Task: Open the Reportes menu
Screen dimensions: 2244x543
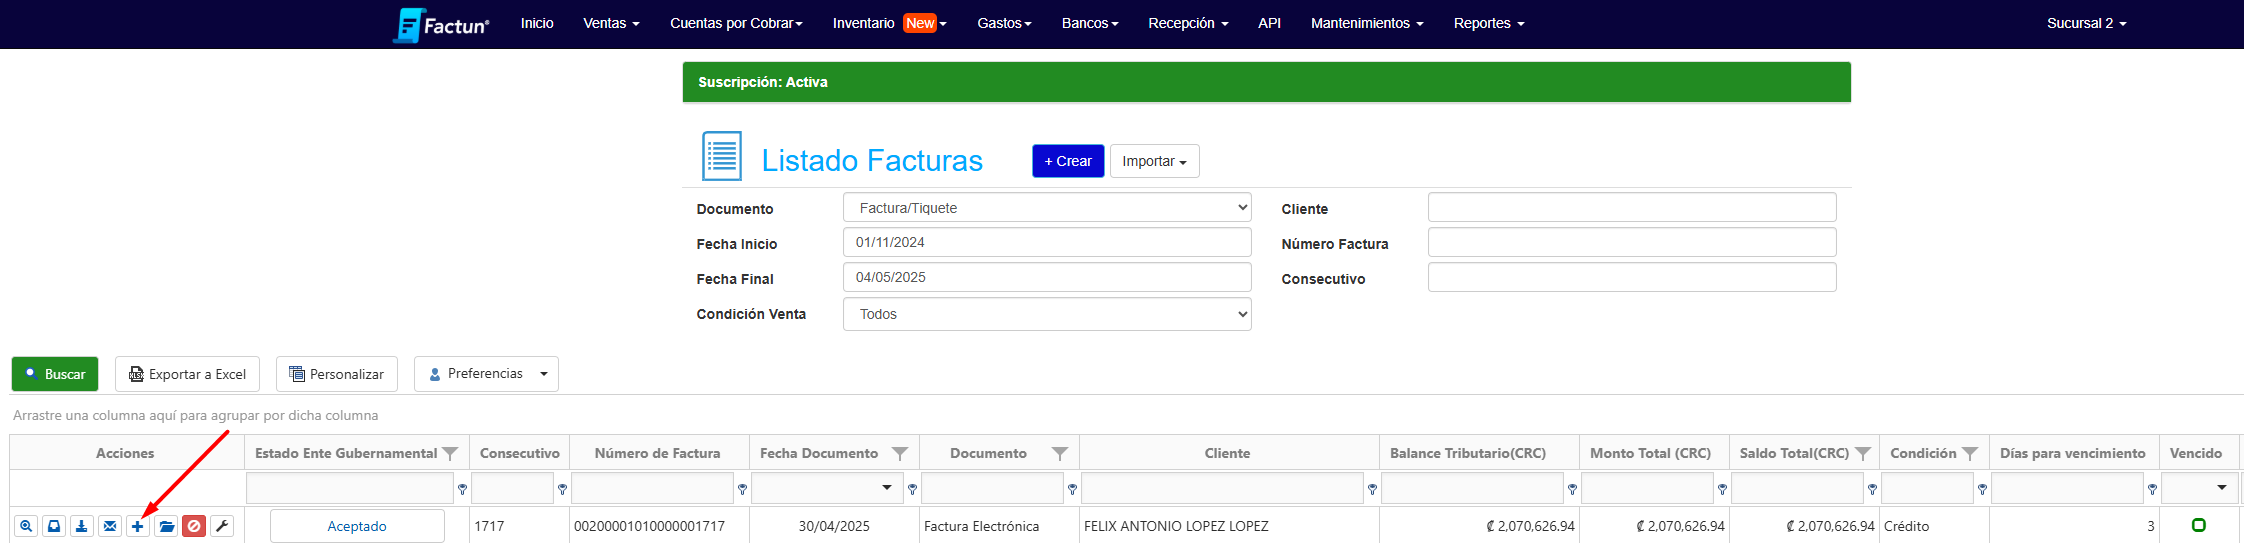Action: 1489,23
